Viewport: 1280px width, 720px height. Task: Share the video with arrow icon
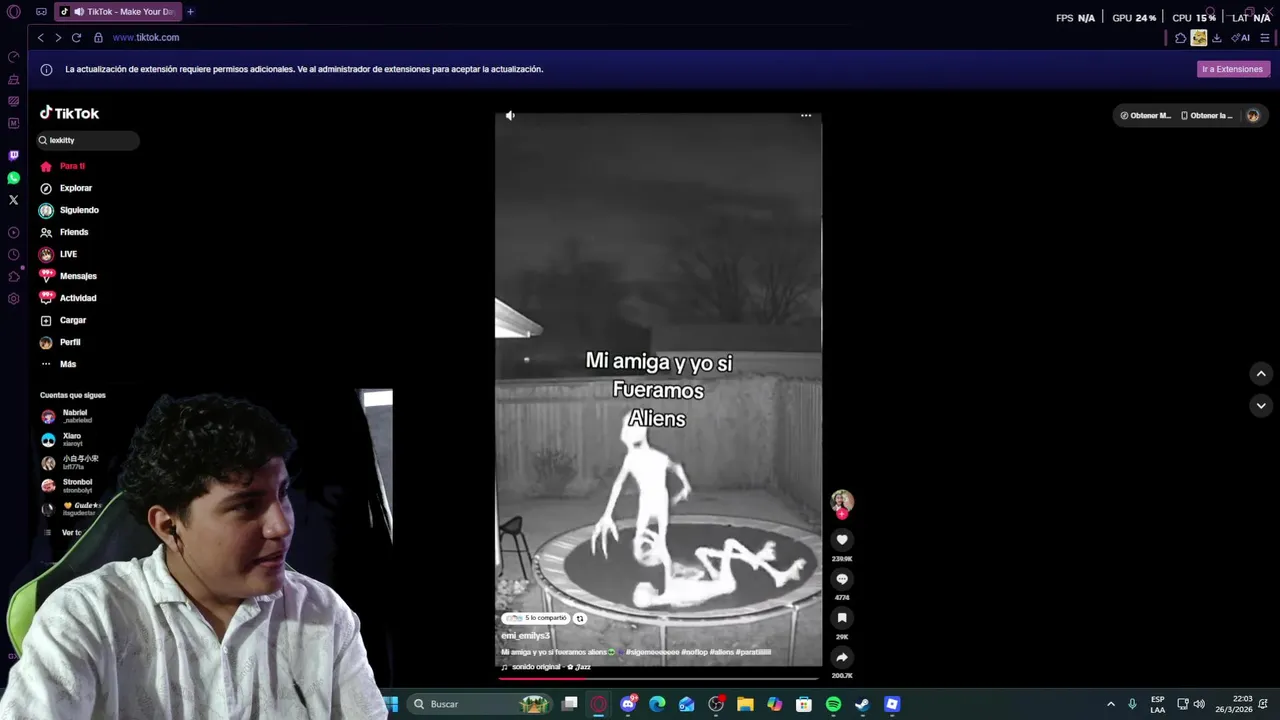click(x=842, y=657)
